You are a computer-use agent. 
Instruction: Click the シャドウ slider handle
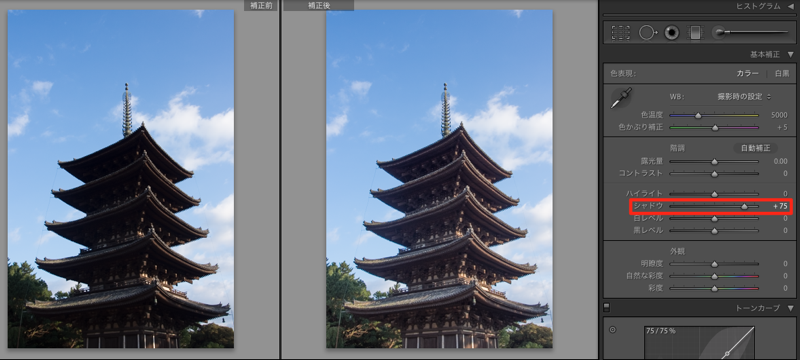click(x=744, y=207)
